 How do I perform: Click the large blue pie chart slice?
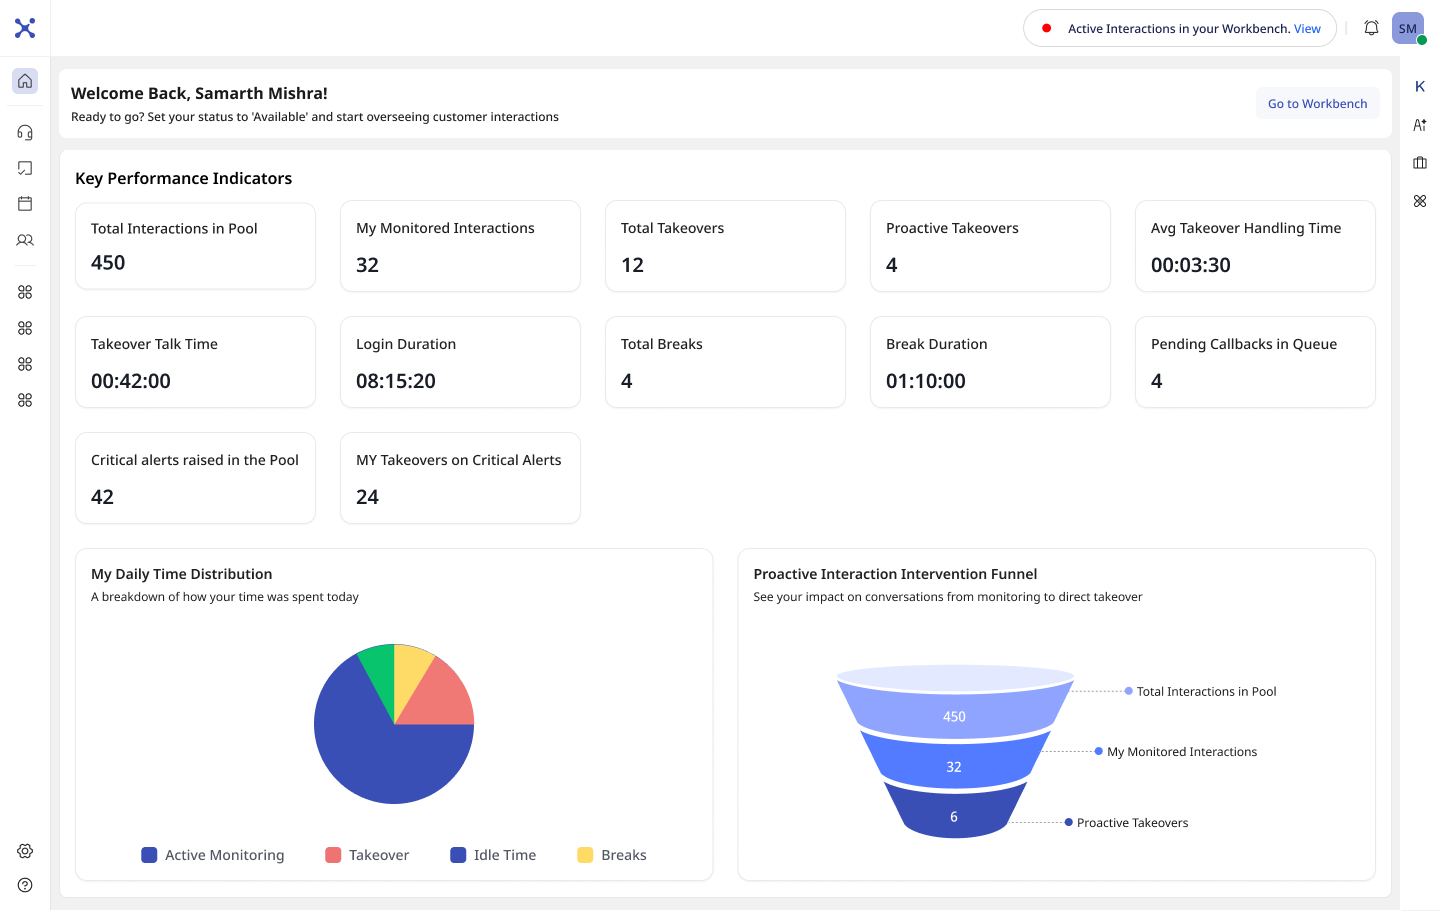380,755
